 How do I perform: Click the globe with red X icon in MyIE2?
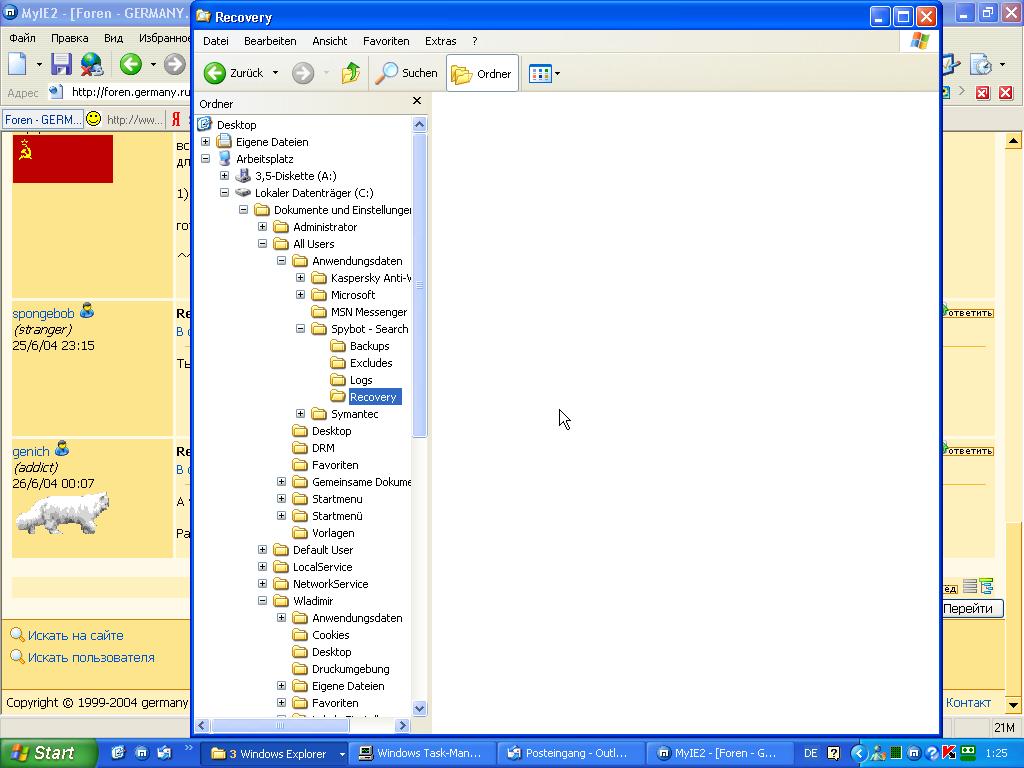pyautogui.click(x=91, y=64)
